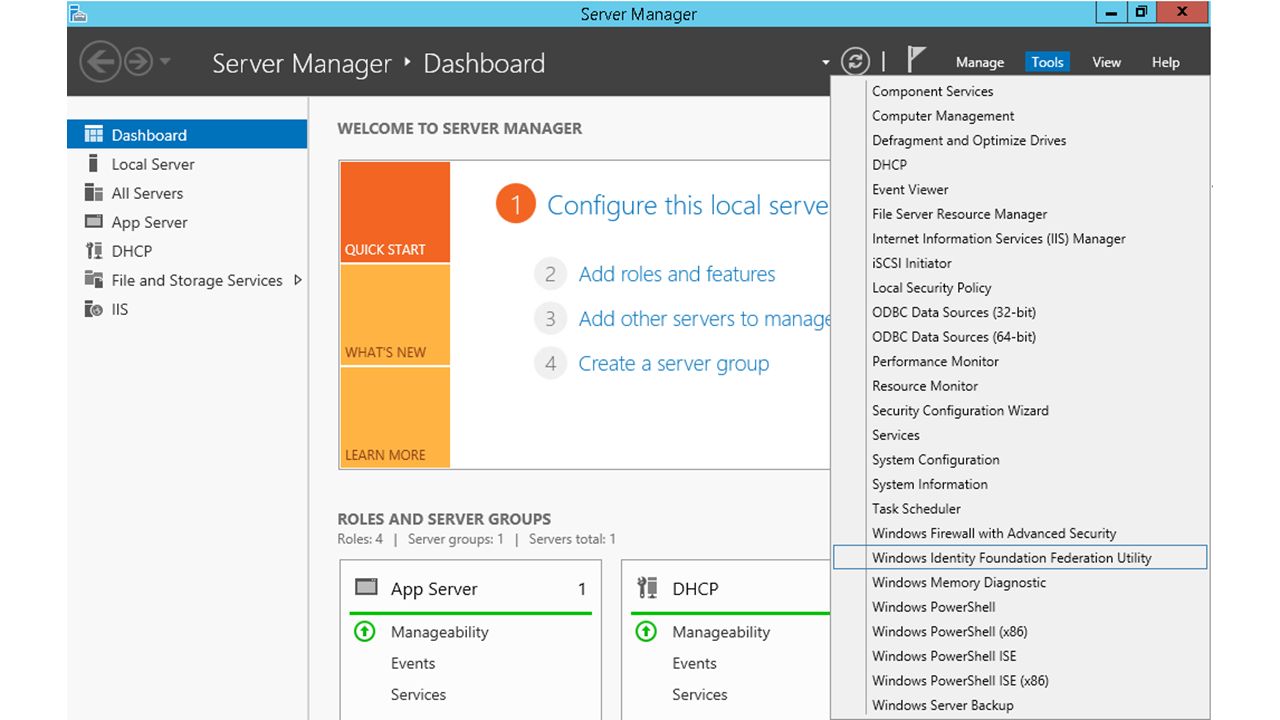Image resolution: width=1280 pixels, height=720 pixels.
Task: Click the refresh icon in header
Action: [x=855, y=62]
